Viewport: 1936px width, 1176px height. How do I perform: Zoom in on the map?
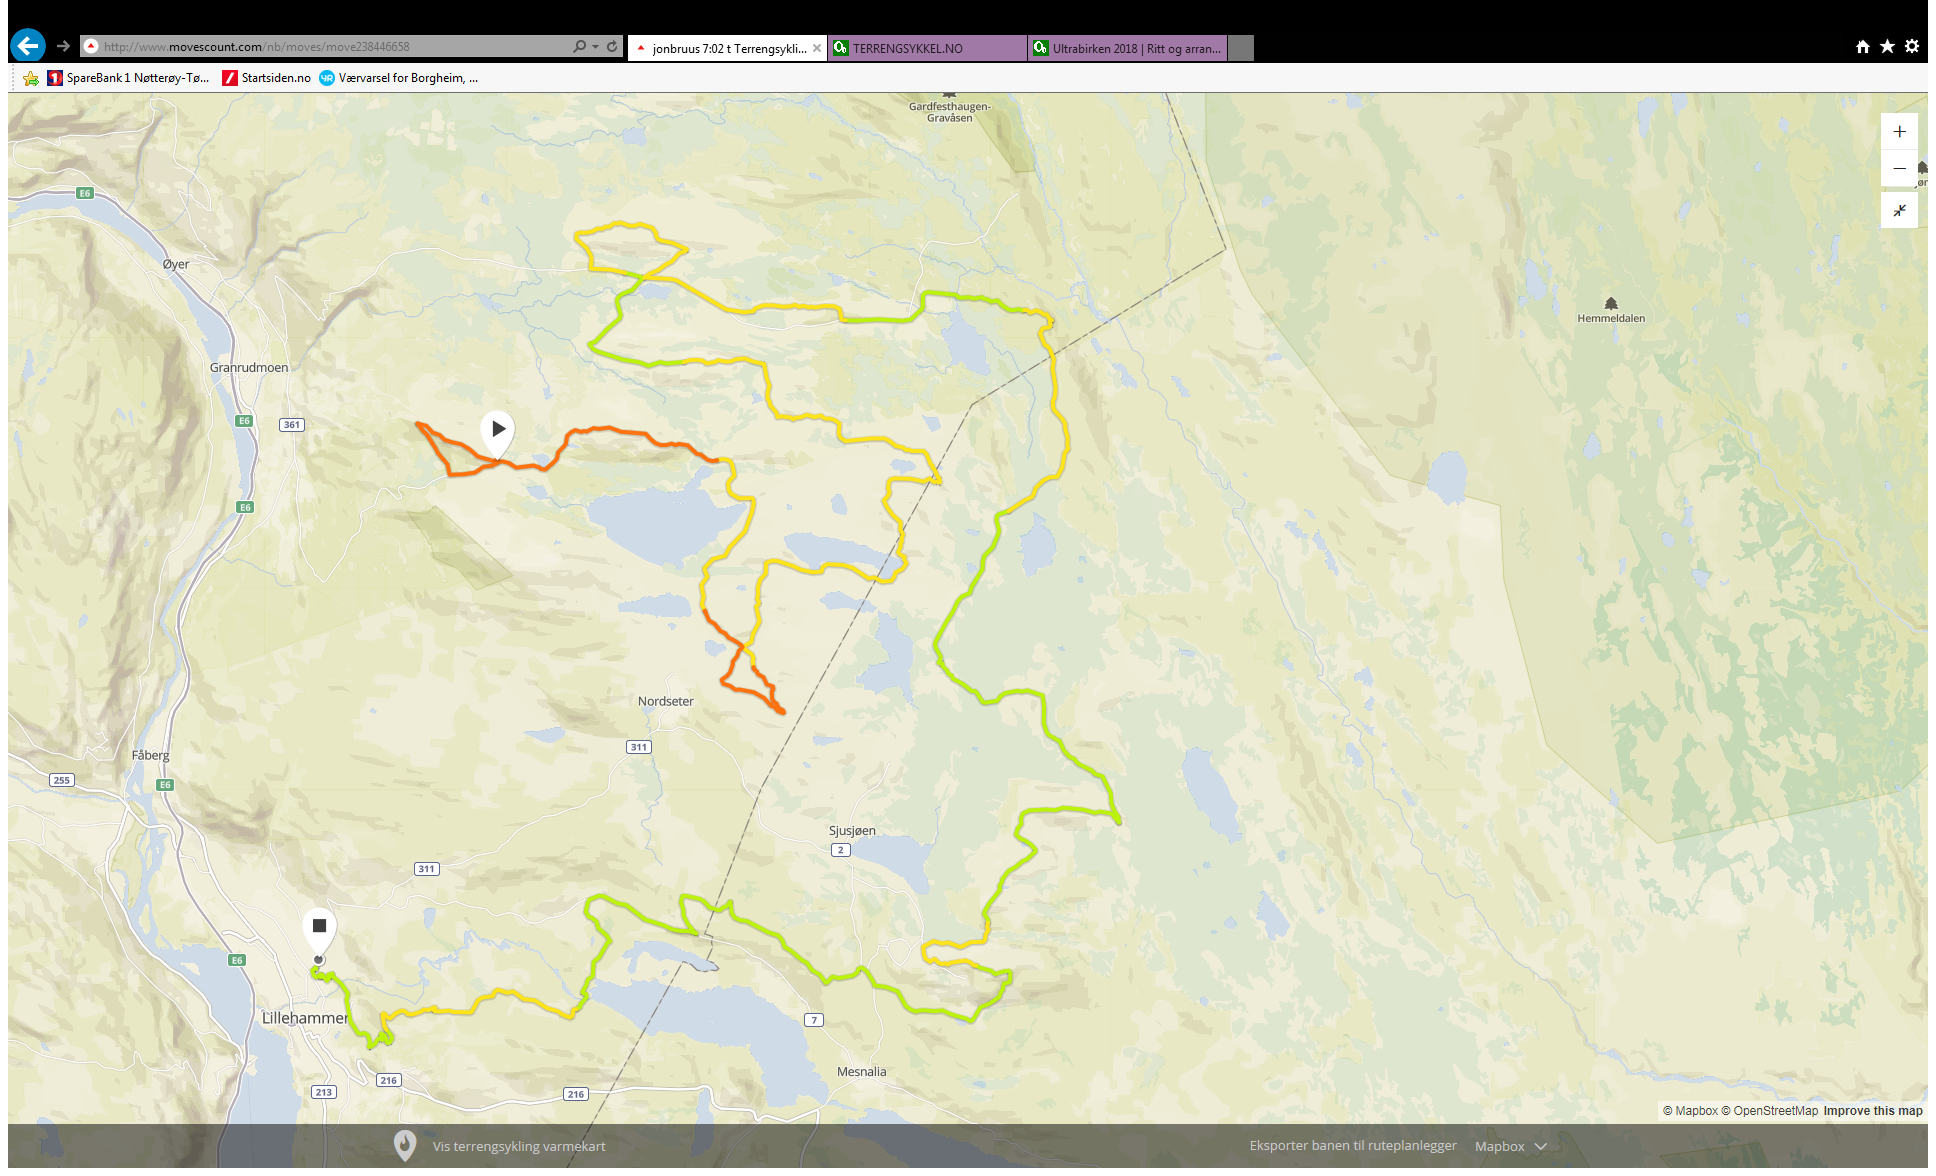click(x=1899, y=132)
